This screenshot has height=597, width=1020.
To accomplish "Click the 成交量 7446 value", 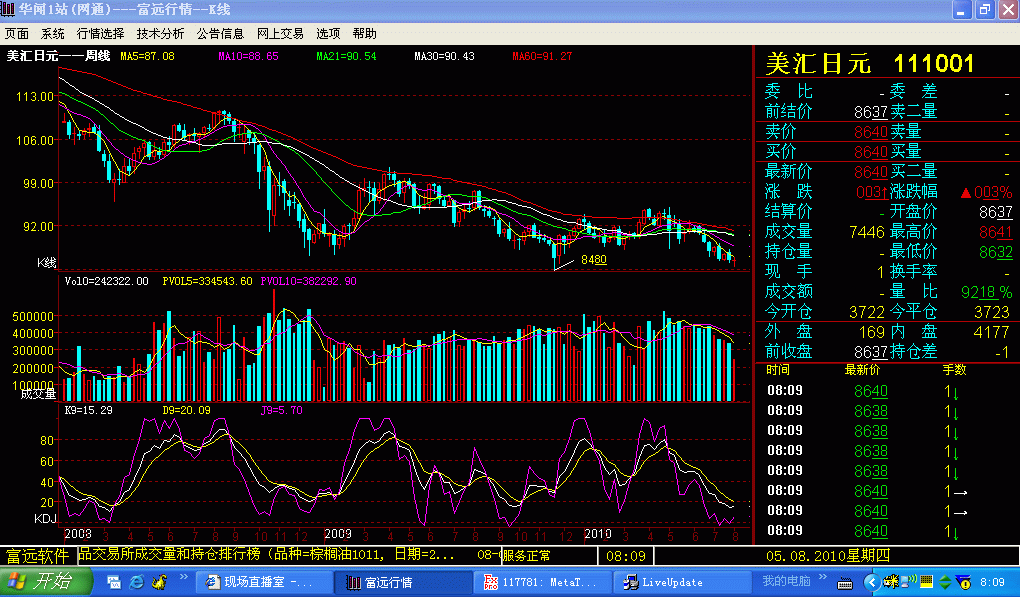I will coord(867,232).
